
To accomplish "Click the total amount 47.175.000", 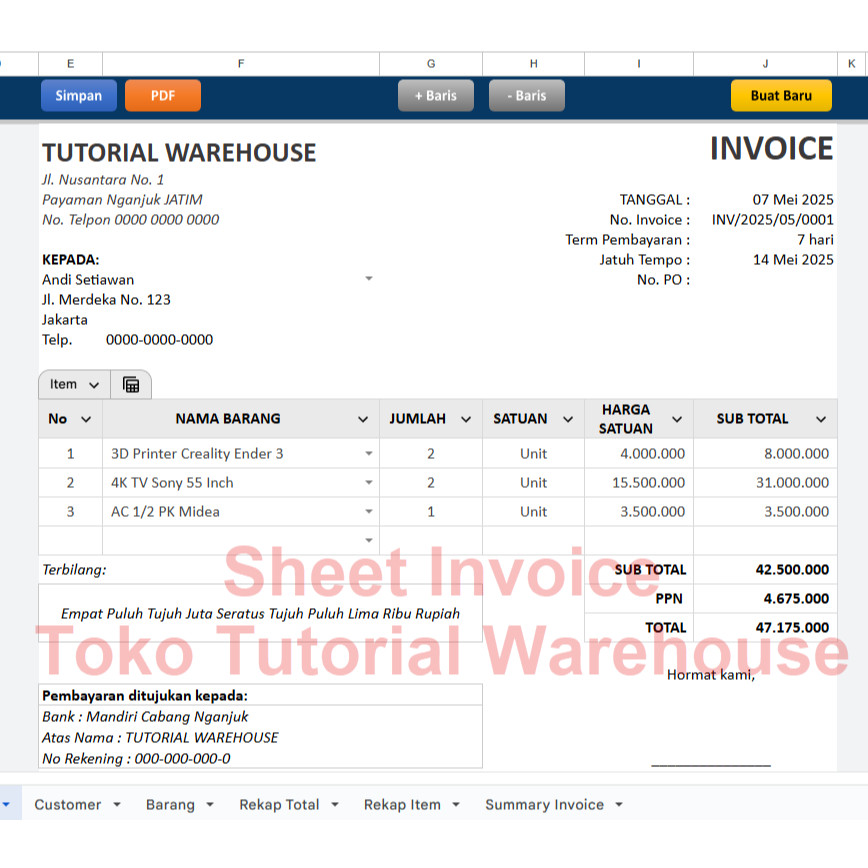I will coord(792,627).
